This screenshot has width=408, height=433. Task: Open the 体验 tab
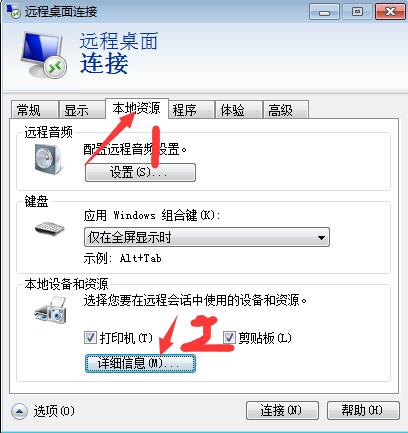click(239, 110)
